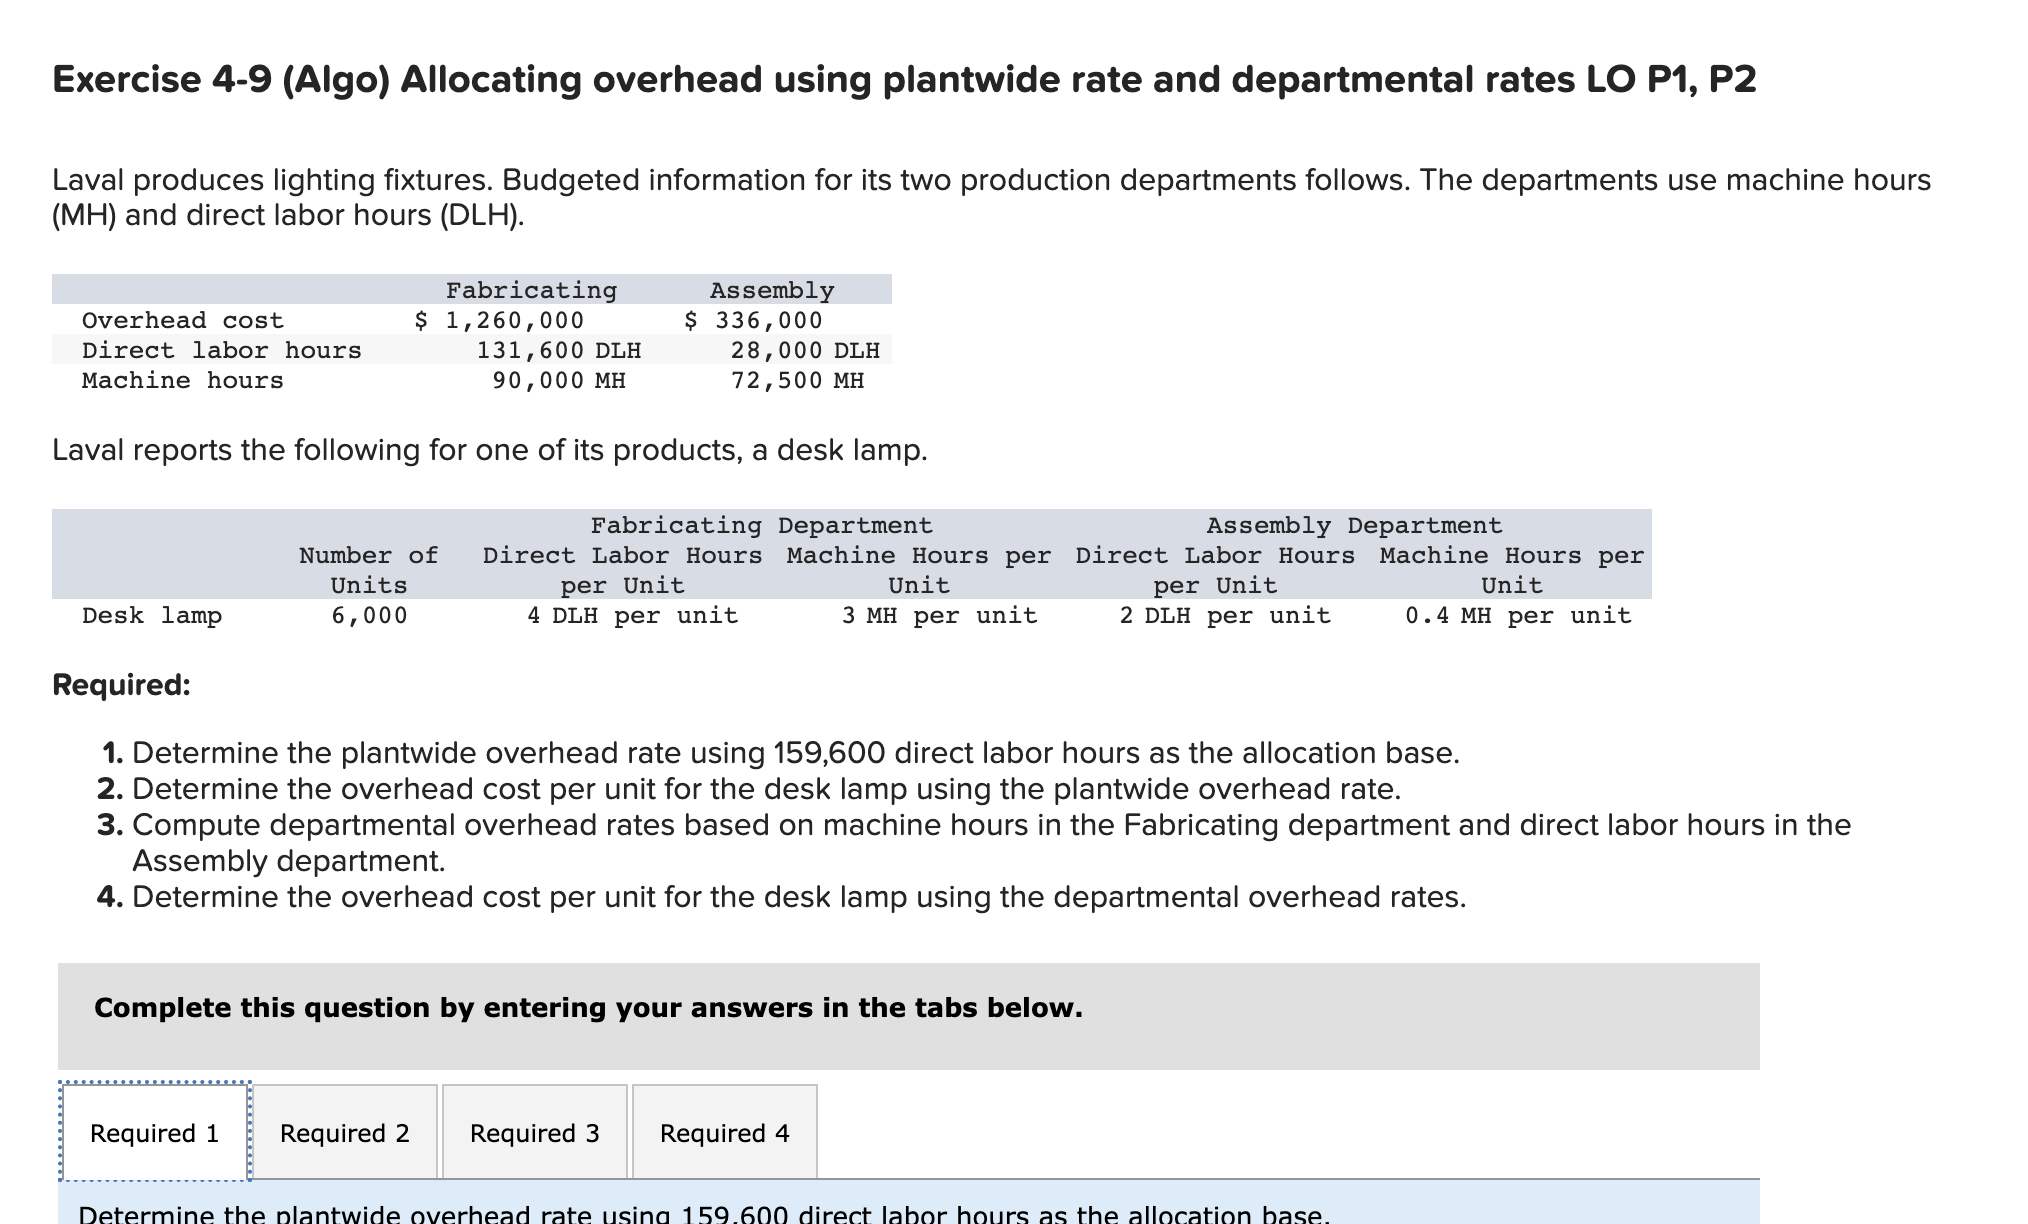This screenshot has width=2028, height=1224.
Task: Click the Machine hours row label
Action: [183, 380]
